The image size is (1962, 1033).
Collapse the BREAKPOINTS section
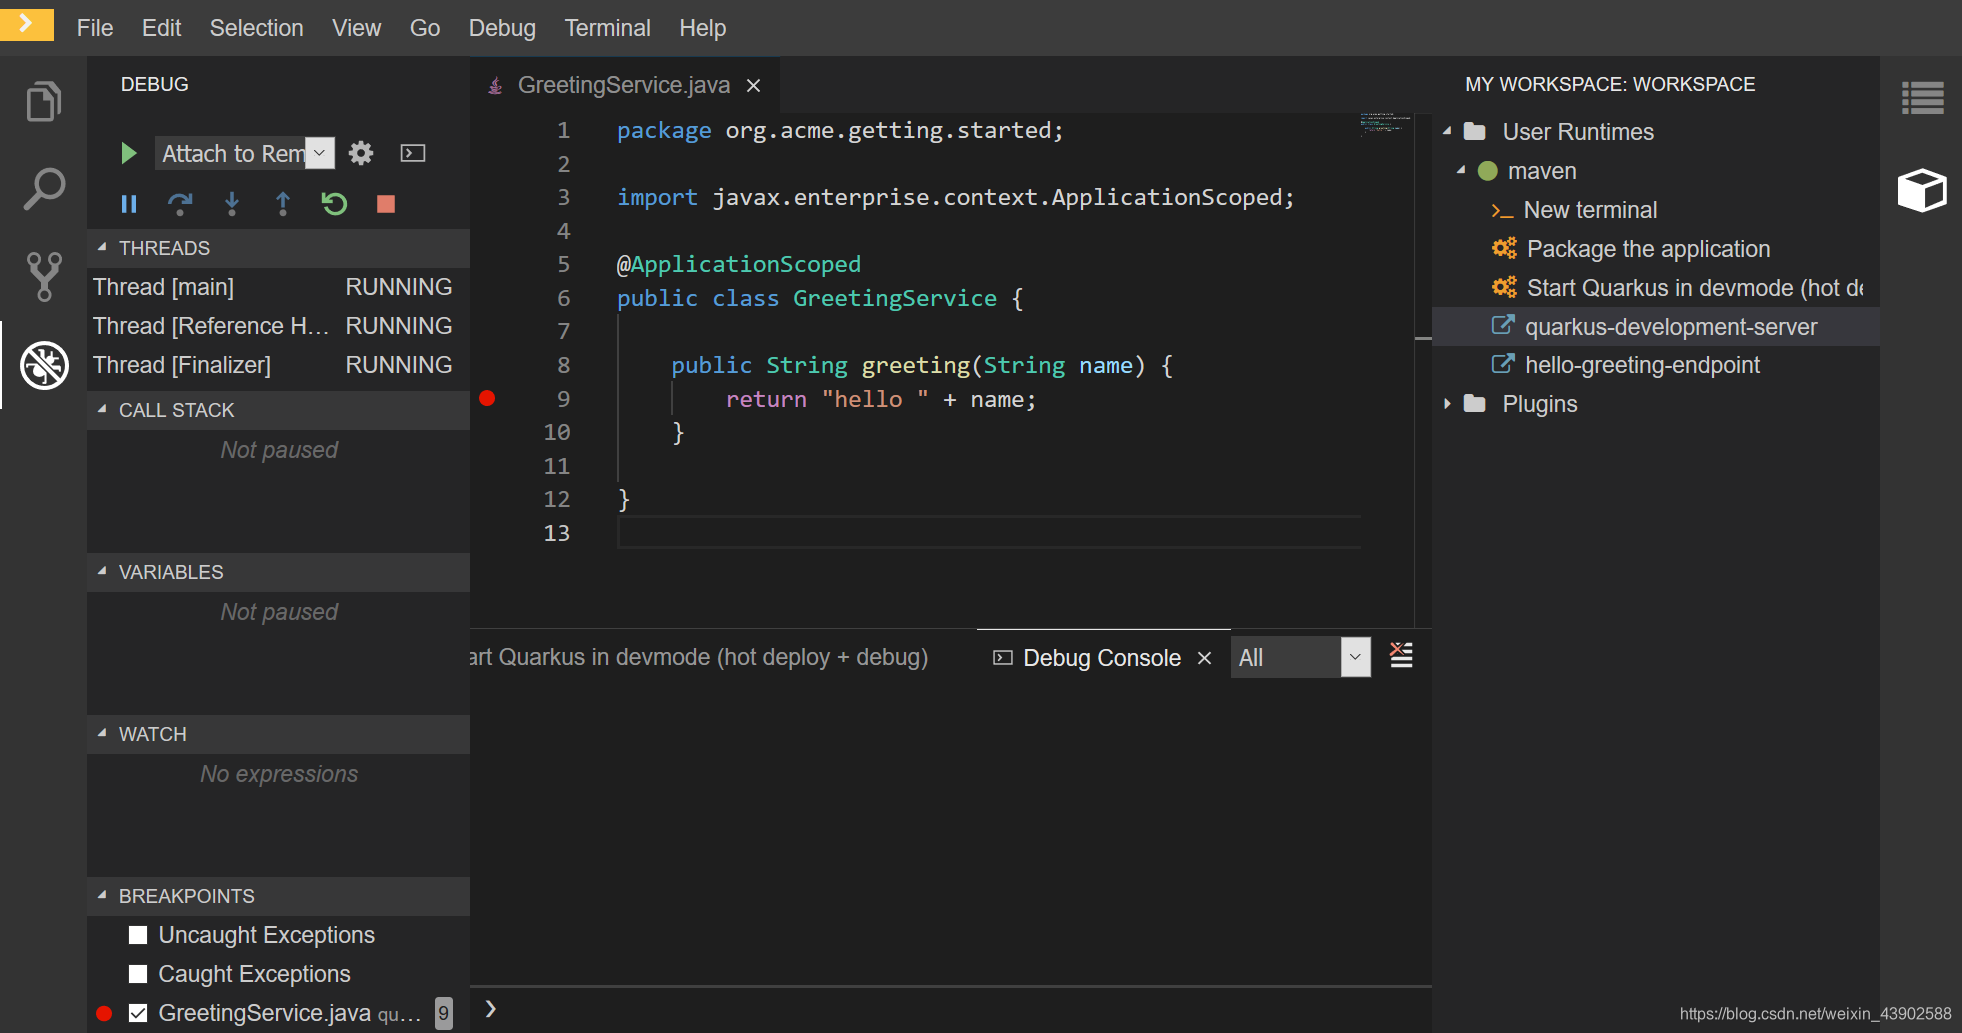pyautogui.click(x=278, y=896)
